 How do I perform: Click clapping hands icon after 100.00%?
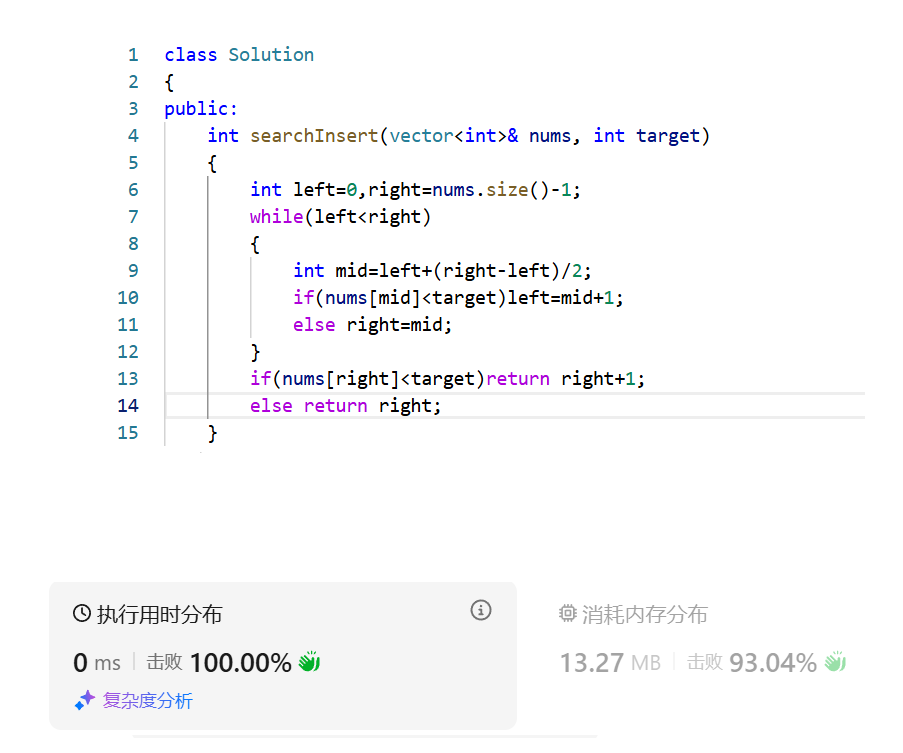309,661
